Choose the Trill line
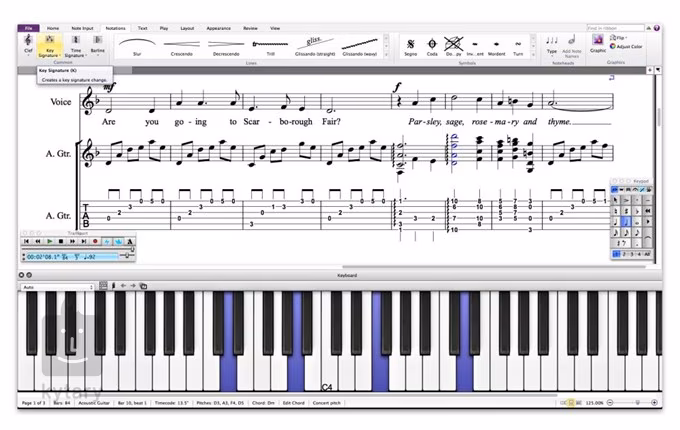 269,46
